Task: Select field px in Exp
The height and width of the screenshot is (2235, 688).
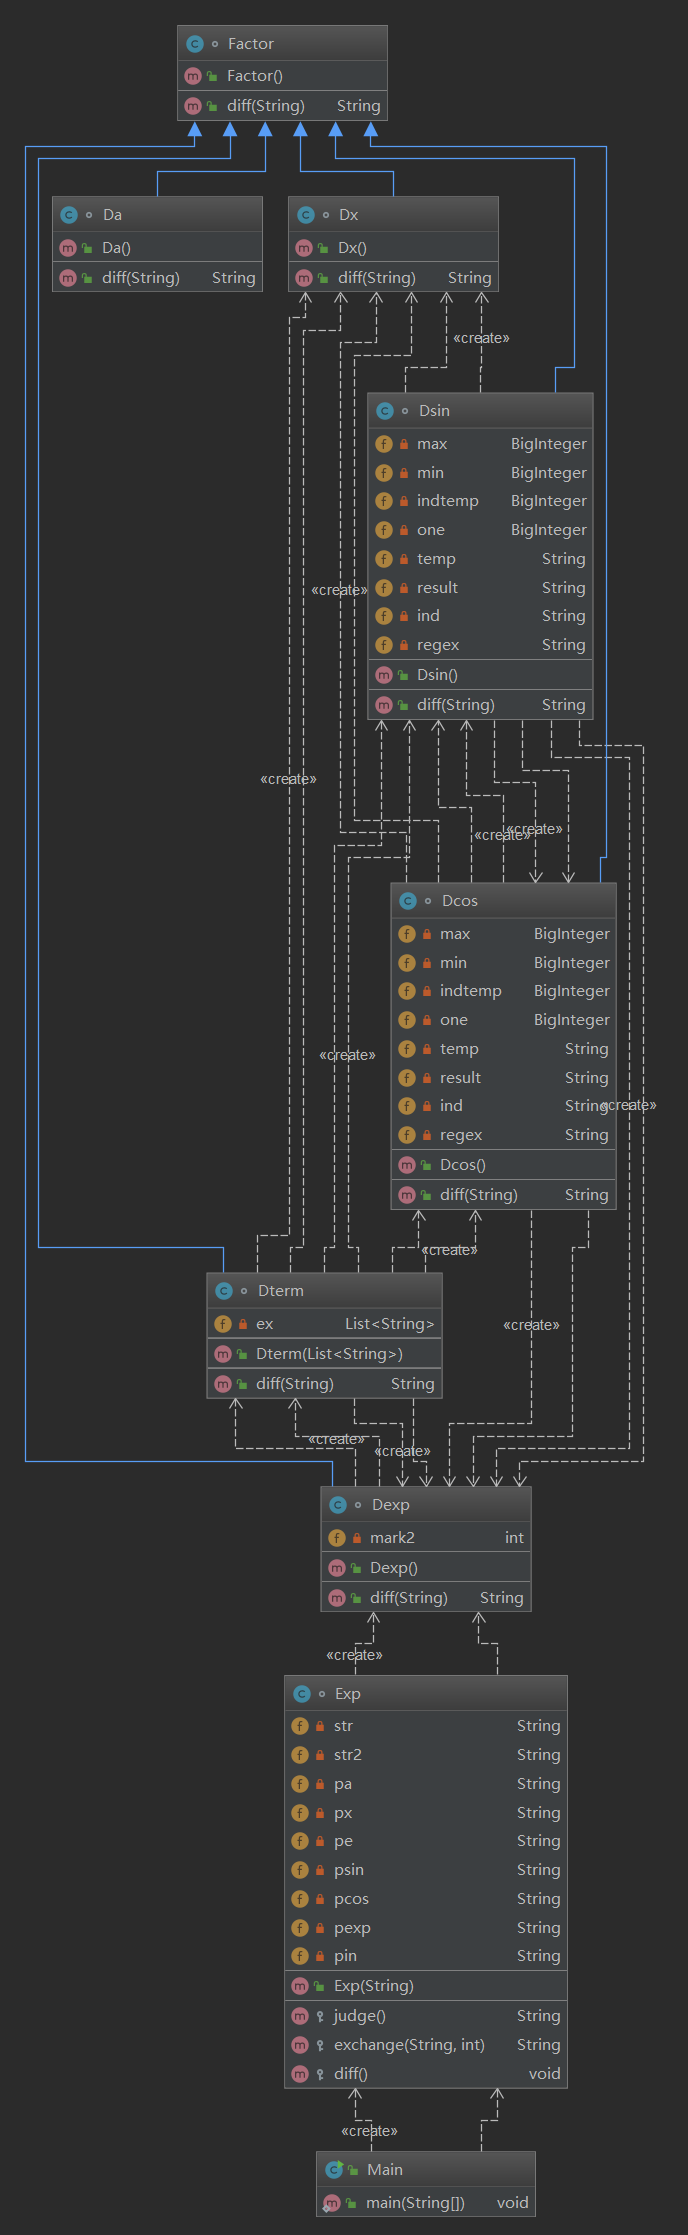Action: pyautogui.click(x=343, y=1813)
